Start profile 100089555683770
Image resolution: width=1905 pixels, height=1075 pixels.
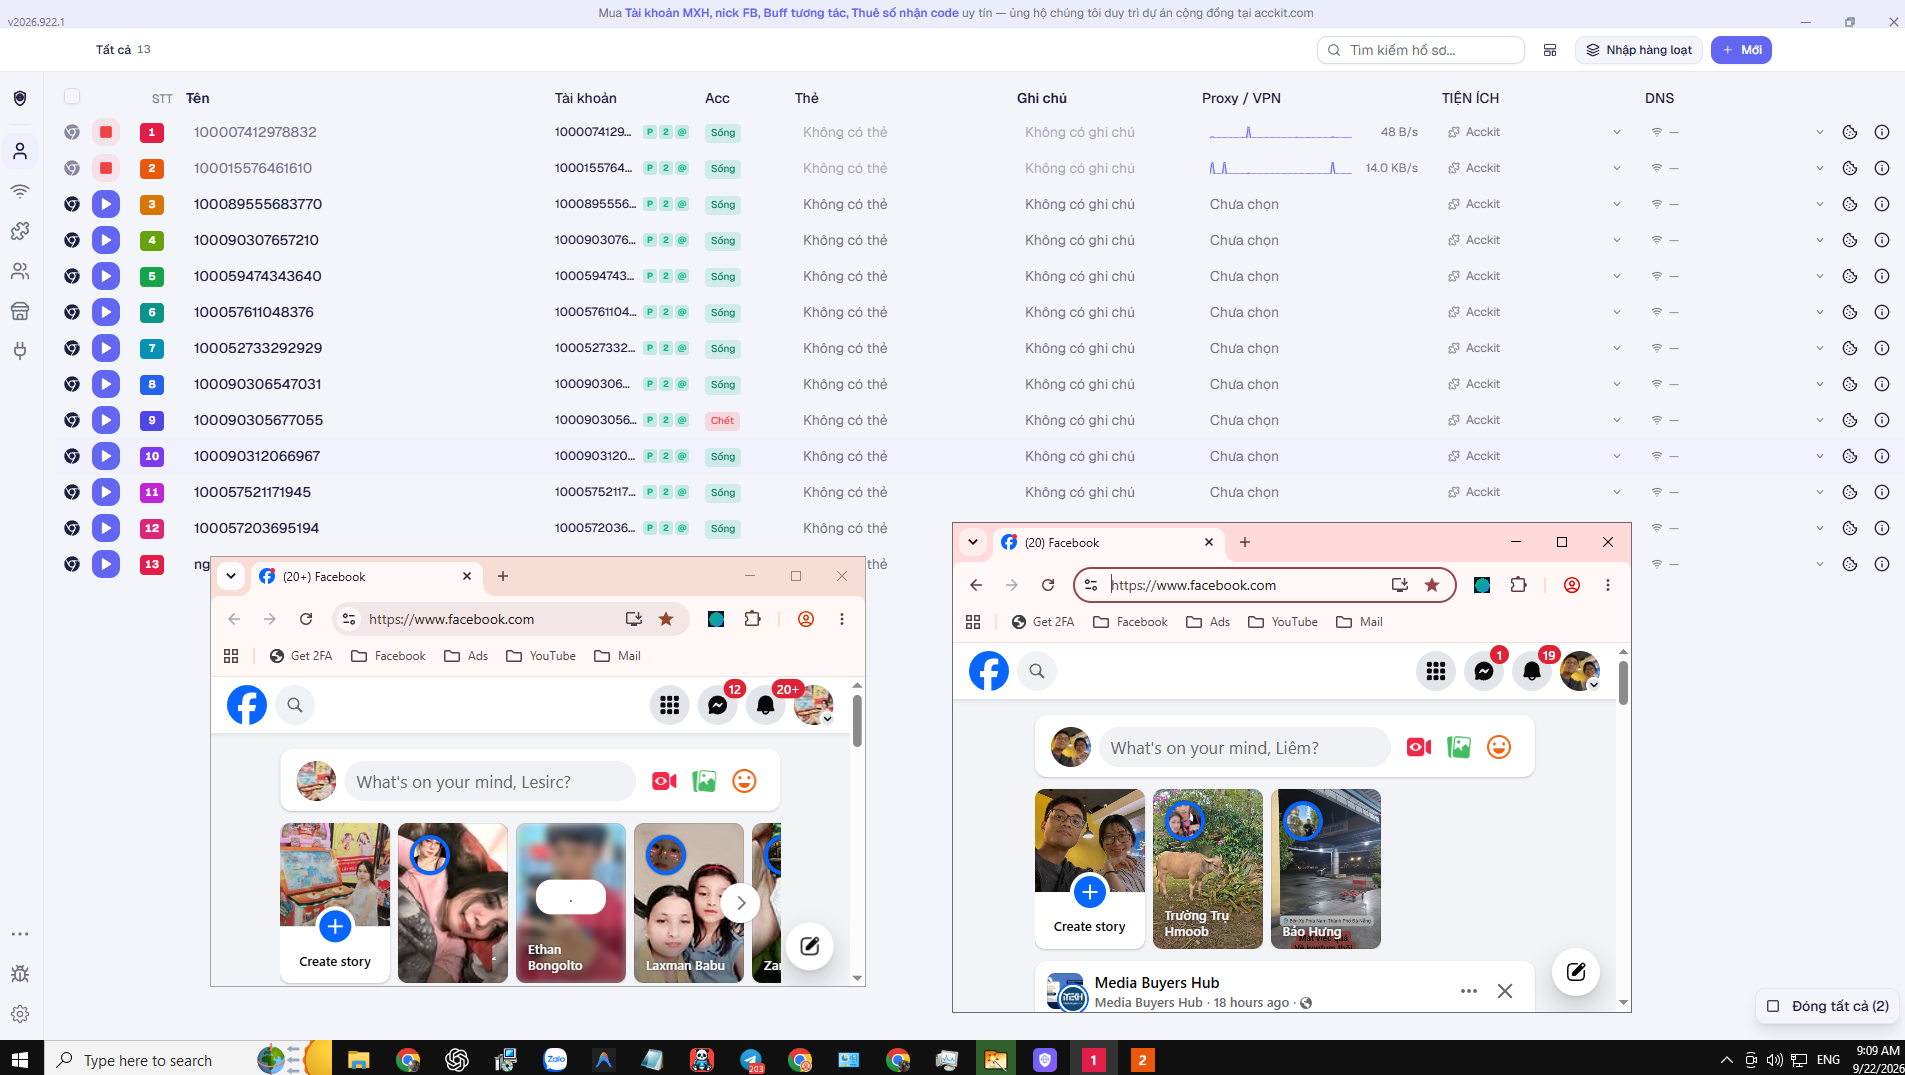(x=106, y=204)
